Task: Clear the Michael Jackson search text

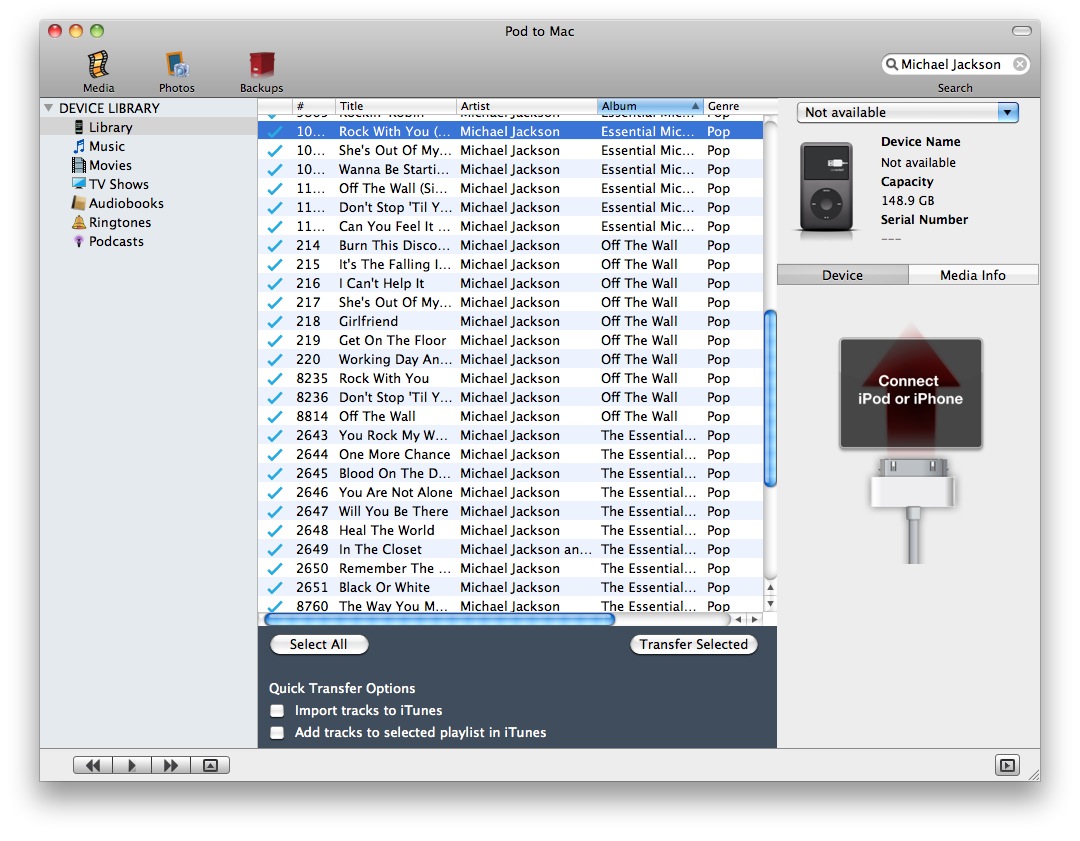Action: (x=1019, y=64)
